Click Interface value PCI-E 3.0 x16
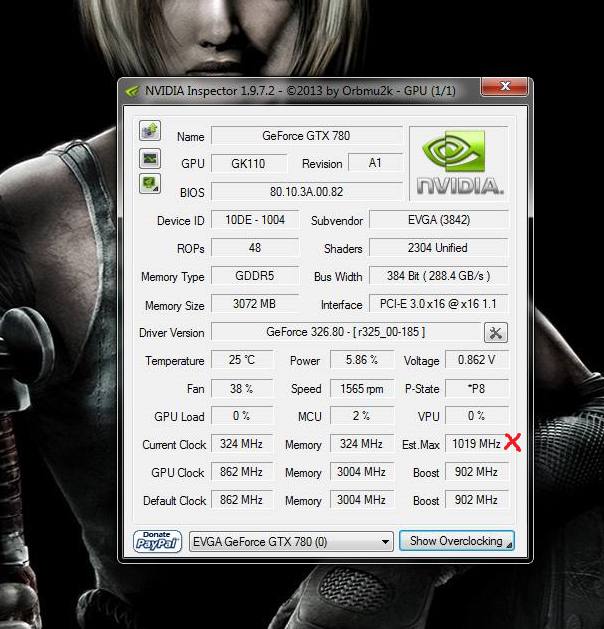 [x=439, y=304]
